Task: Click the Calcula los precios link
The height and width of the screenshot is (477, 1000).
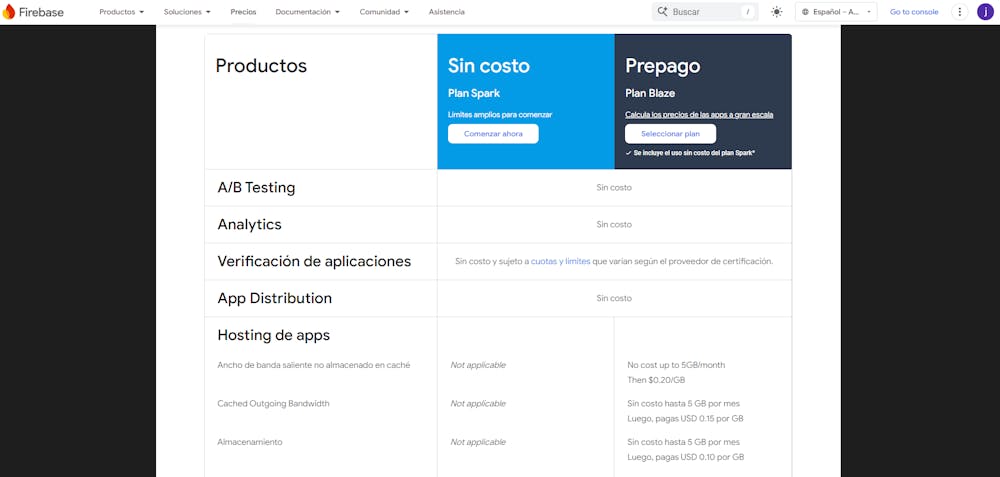Action: 699,115
